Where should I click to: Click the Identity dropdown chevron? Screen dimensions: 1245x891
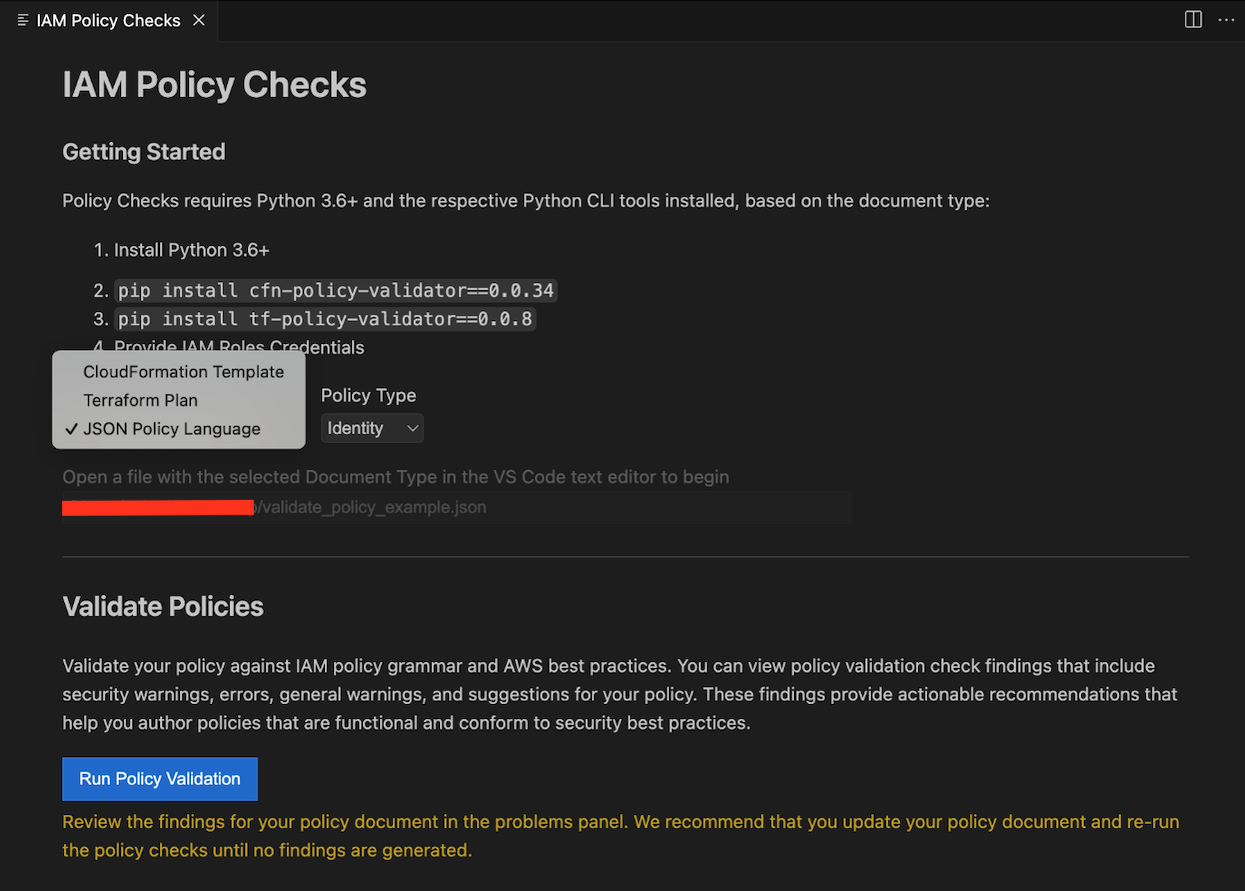(x=413, y=428)
